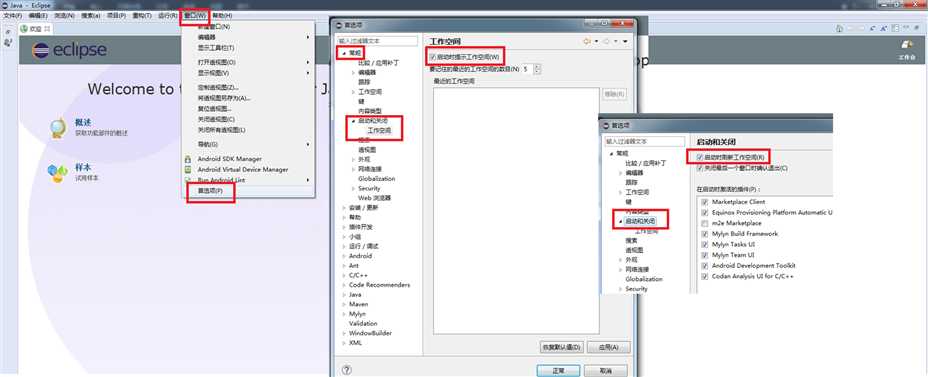This screenshot has height=377, width=928.
Task: Click the 取消 button
Action: click(x=605, y=370)
